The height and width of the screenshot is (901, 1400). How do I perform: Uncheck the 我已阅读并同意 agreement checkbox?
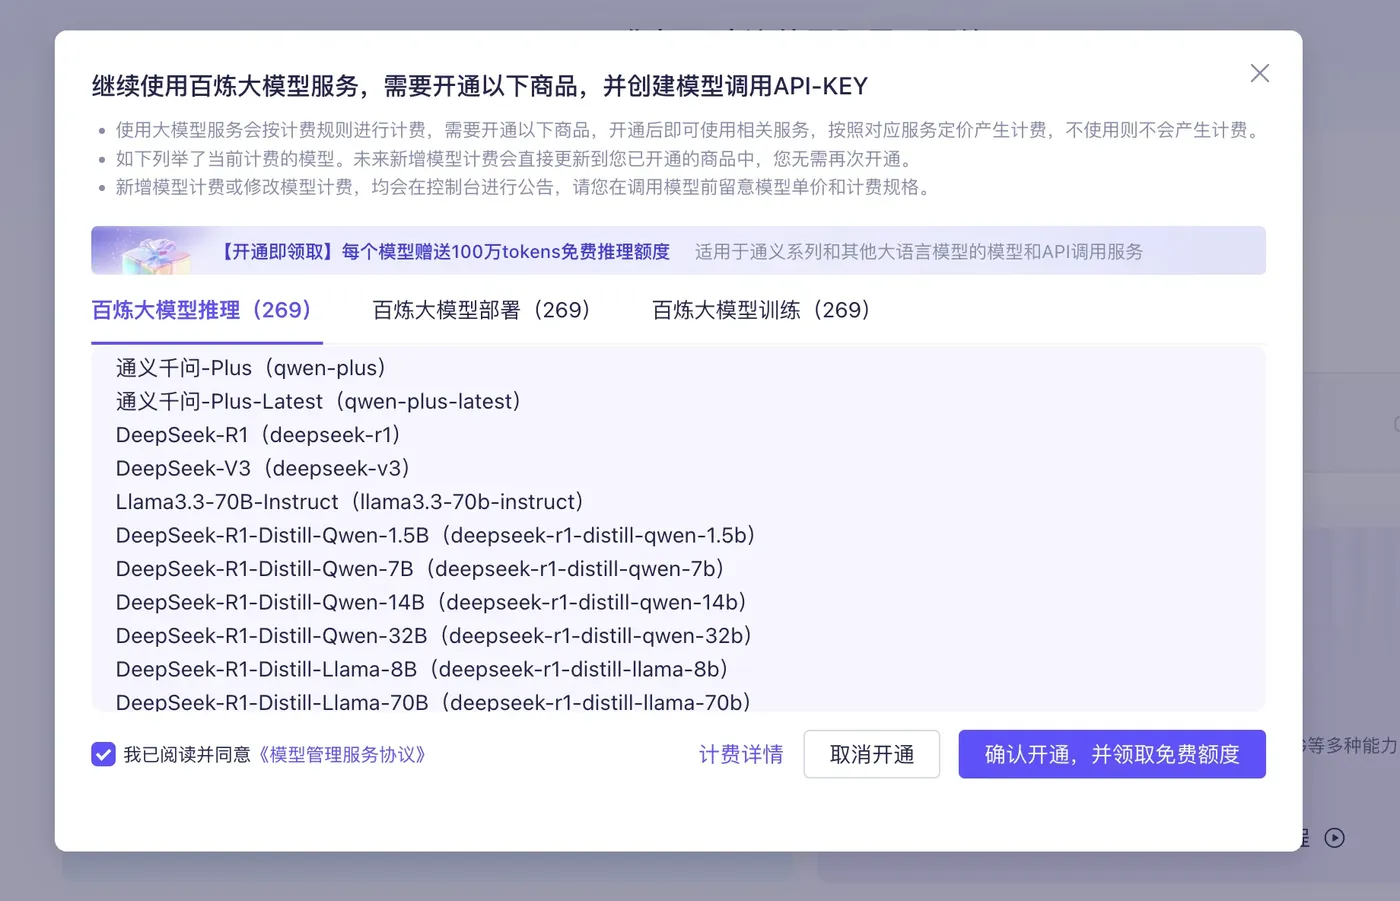coord(103,754)
